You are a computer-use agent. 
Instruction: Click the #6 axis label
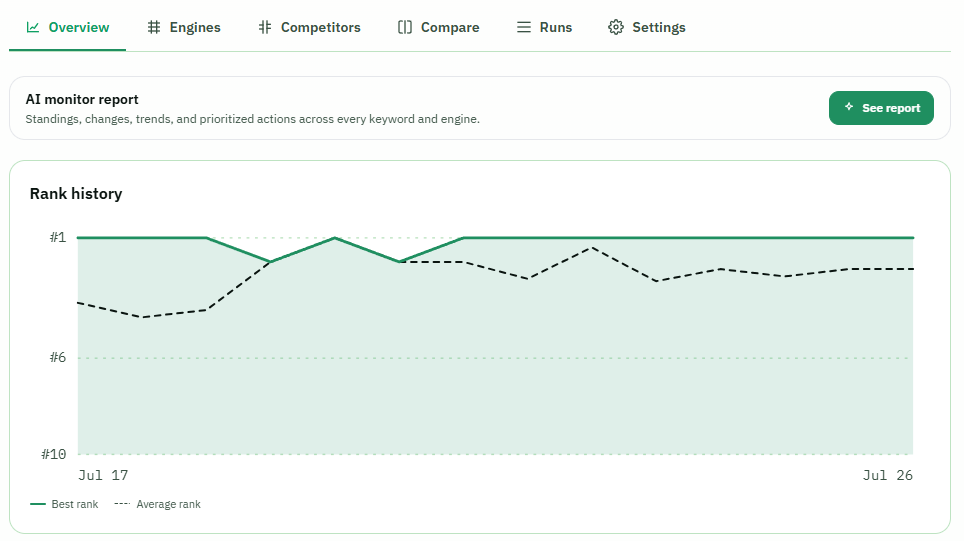[x=58, y=358]
